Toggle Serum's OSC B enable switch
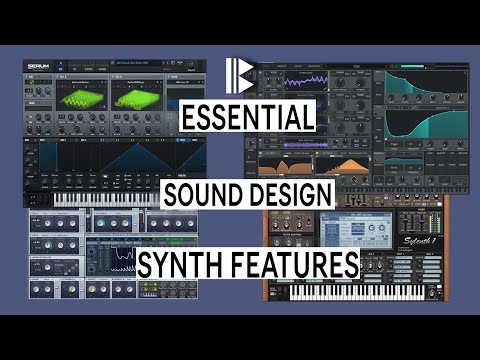480x360 pixels. tap(114, 77)
